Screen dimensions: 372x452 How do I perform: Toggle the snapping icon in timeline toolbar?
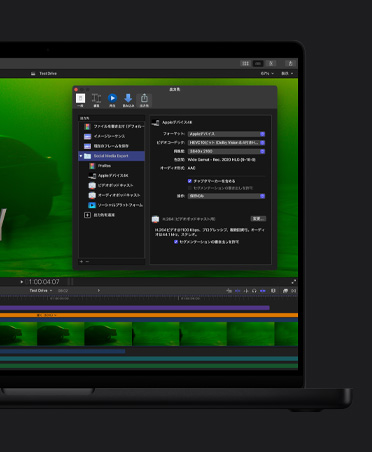pos(263,291)
